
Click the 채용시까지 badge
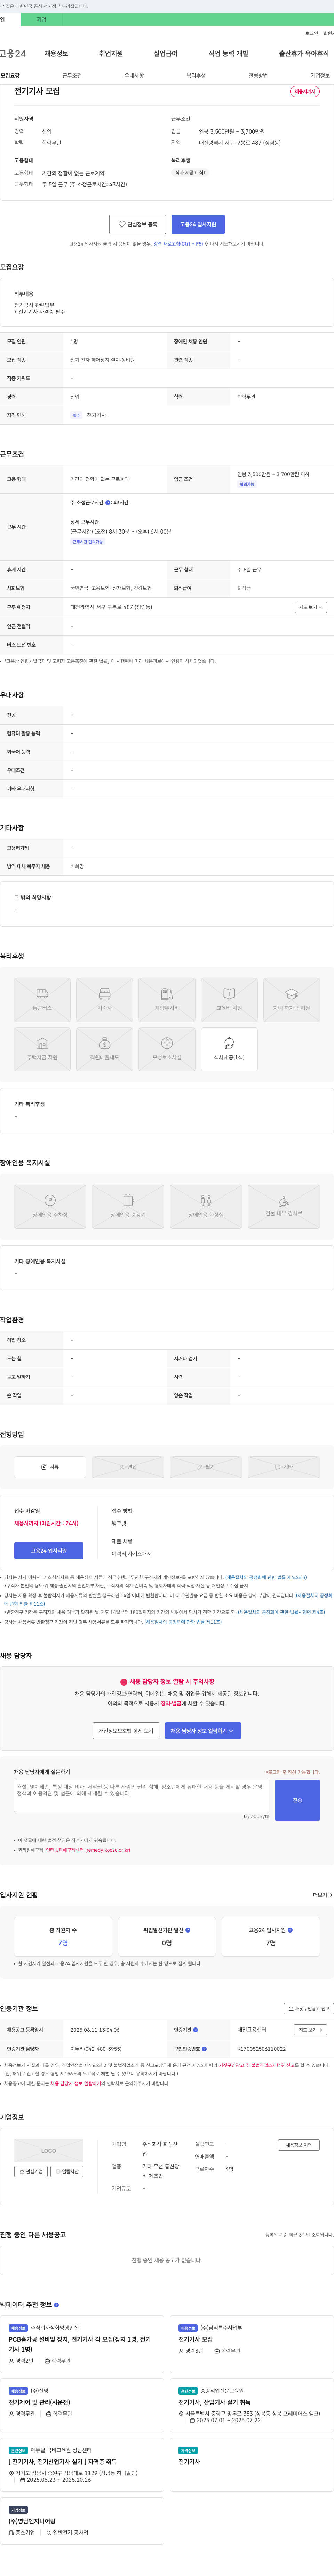pos(305,91)
